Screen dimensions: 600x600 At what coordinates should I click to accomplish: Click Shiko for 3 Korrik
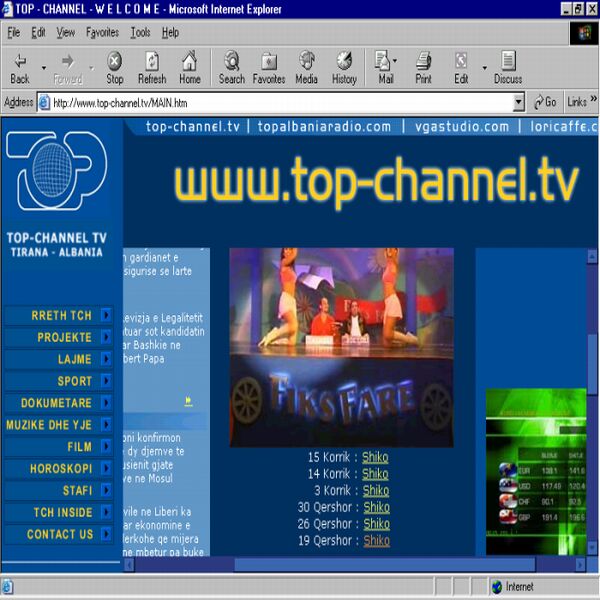coord(376,490)
